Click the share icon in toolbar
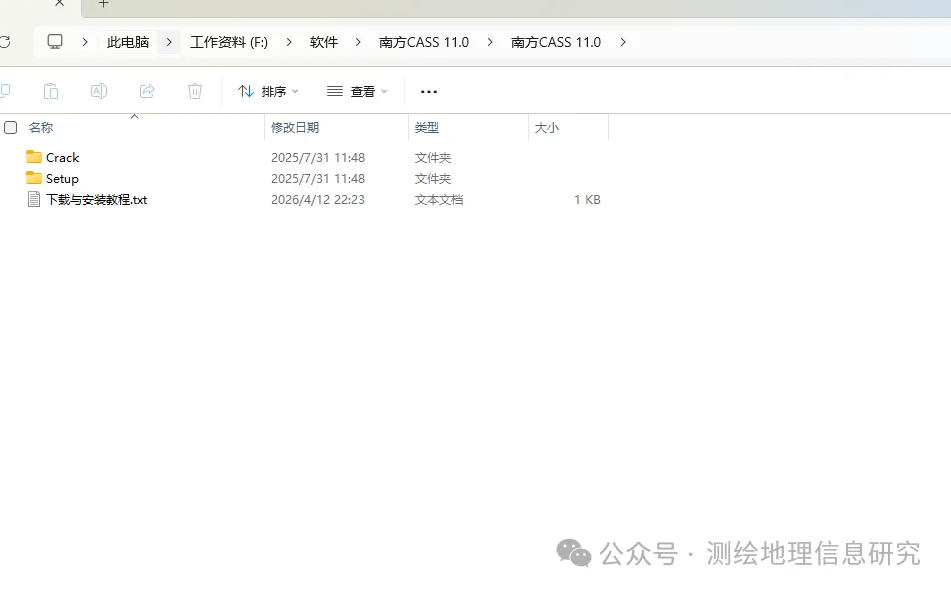Screen dimensions: 951x592 coord(147,92)
